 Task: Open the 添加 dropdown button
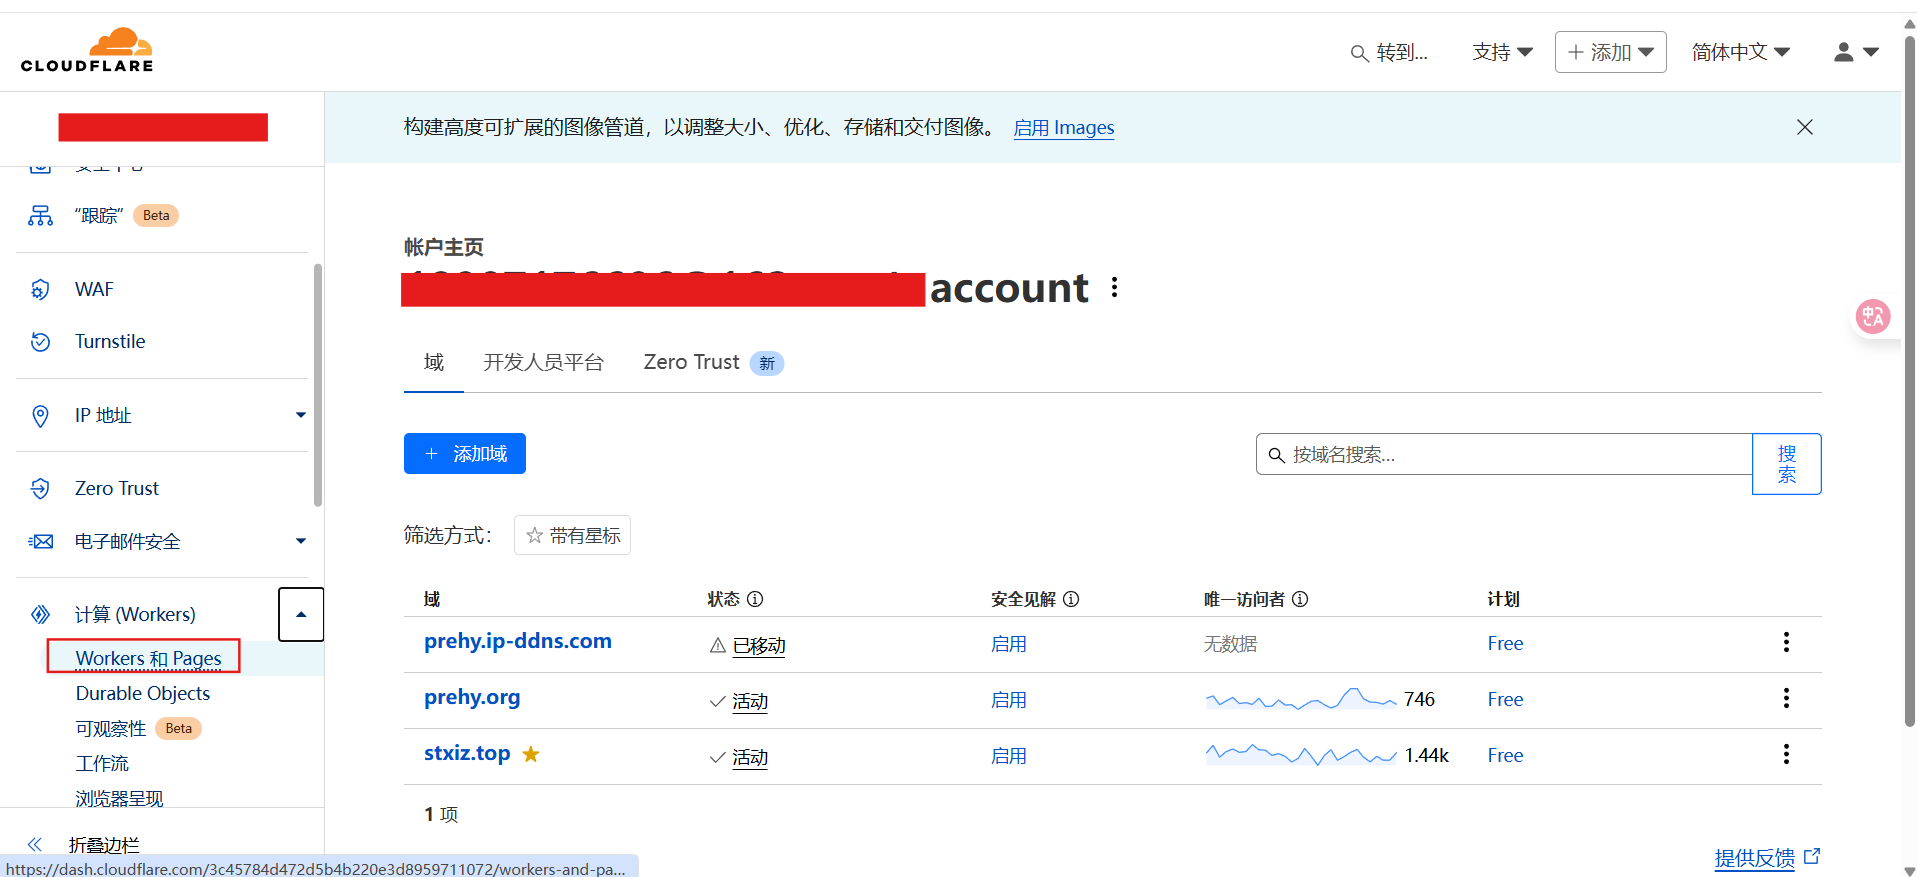1610,52
